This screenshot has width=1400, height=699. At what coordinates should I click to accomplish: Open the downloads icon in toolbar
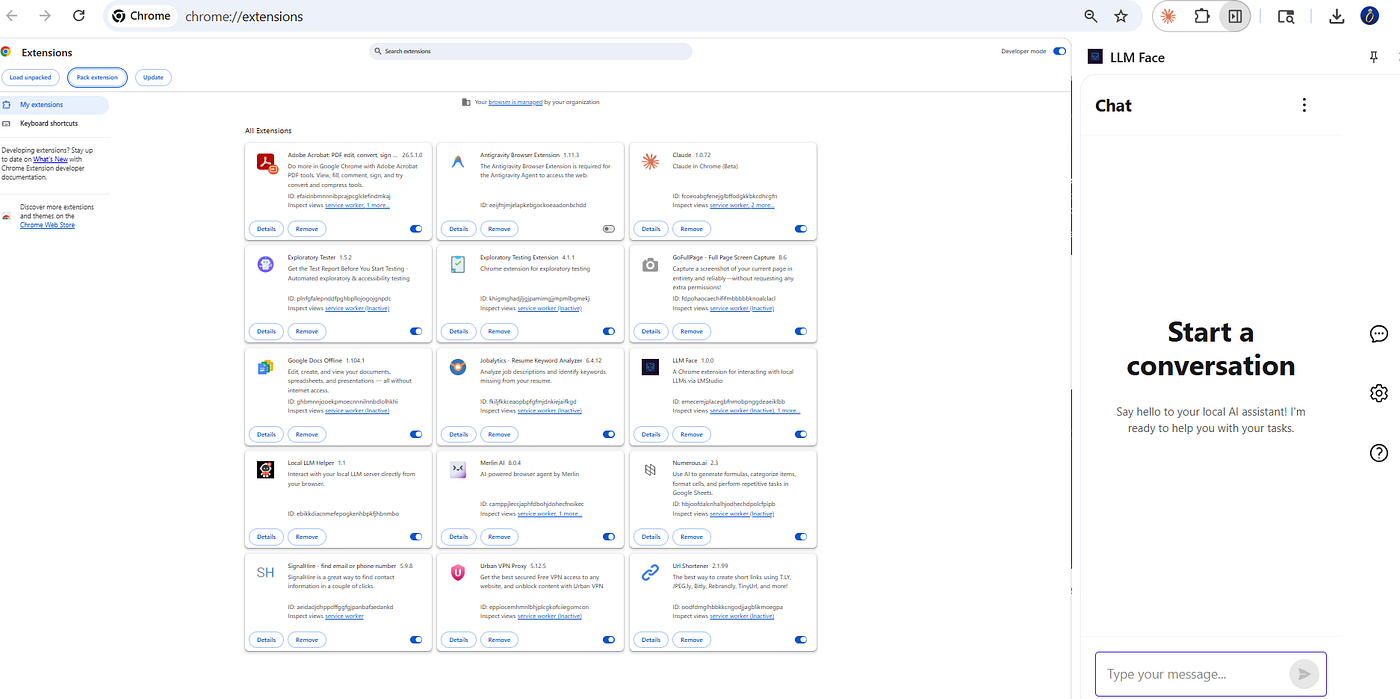click(x=1336, y=16)
